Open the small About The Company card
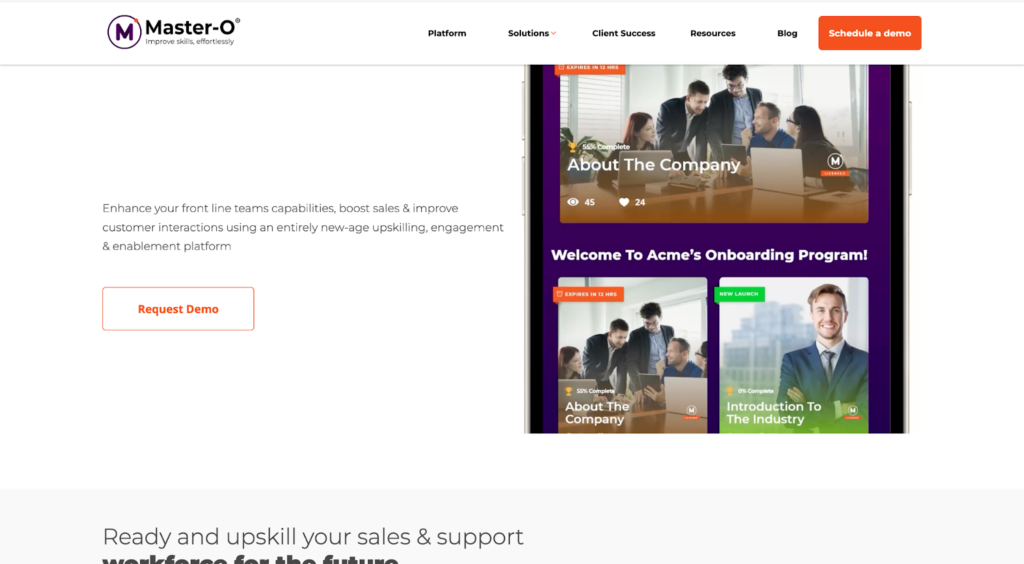This screenshot has height=564, width=1024. click(x=632, y=355)
